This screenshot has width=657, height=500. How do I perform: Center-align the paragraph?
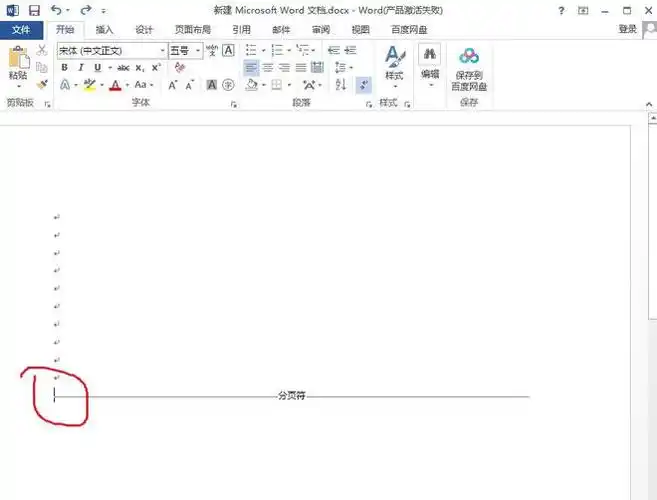[x=267, y=67]
